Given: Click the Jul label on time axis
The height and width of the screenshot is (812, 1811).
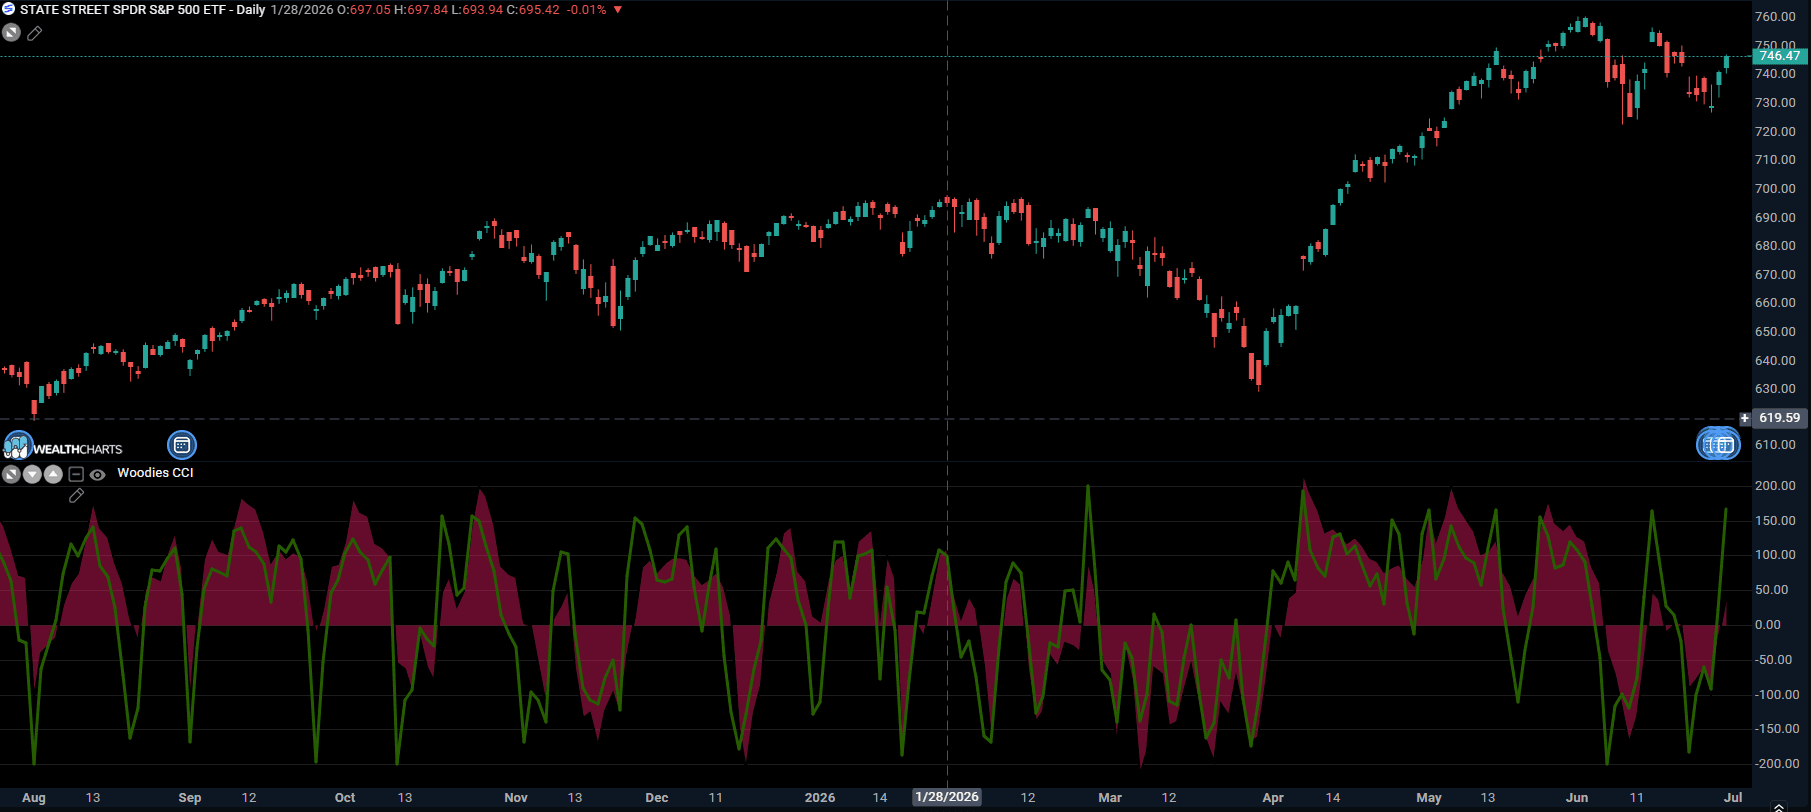Looking at the screenshot, I should (x=1733, y=798).
